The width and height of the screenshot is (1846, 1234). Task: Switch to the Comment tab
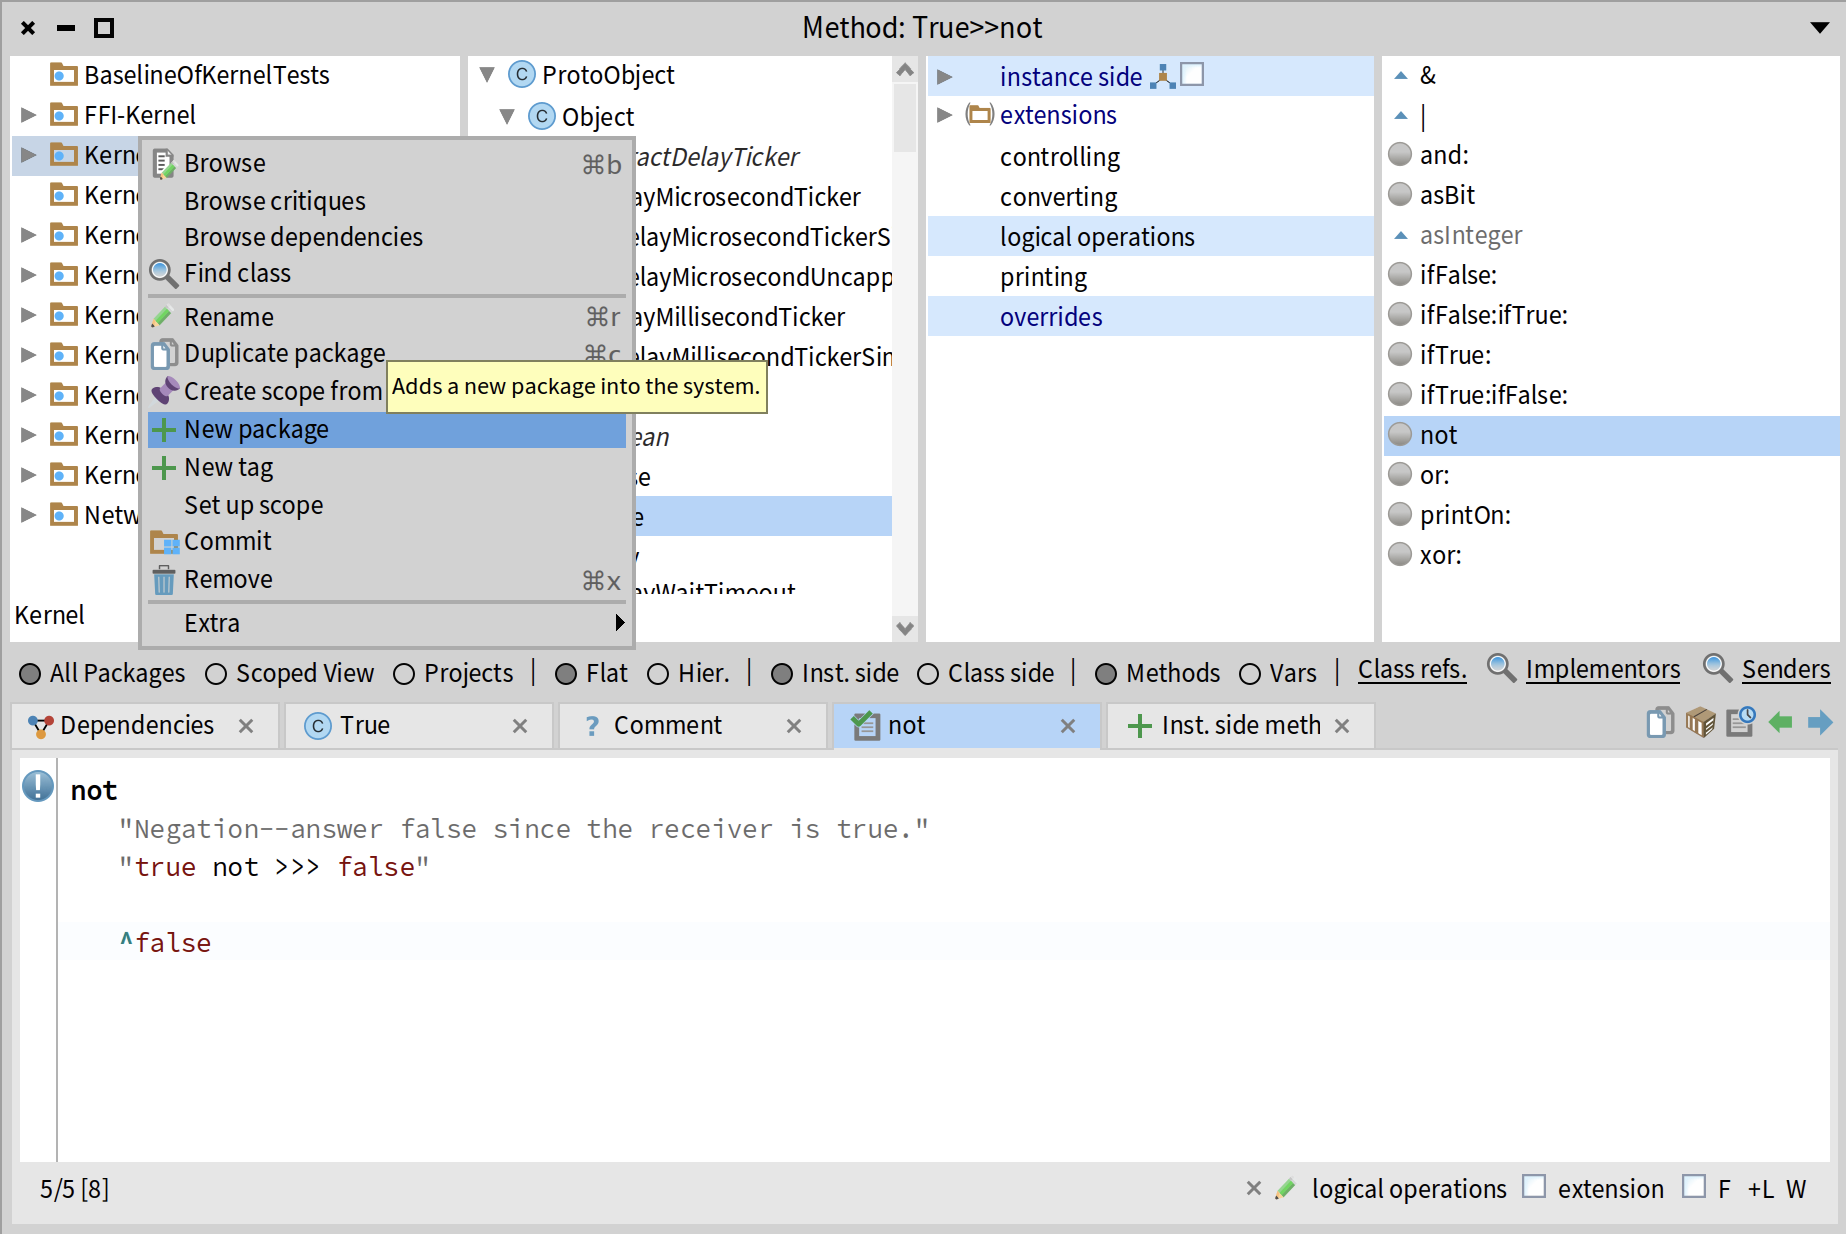tap(667, 726)
